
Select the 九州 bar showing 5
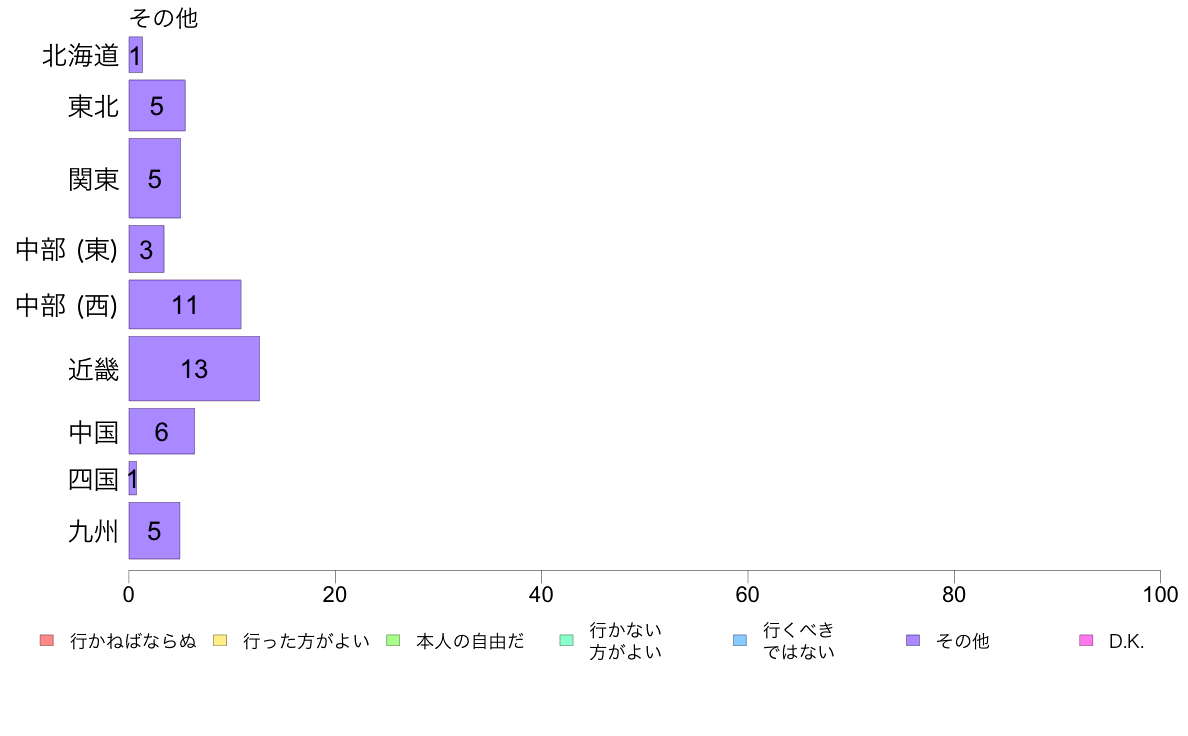pyautogui.click(x=154, y=531)
